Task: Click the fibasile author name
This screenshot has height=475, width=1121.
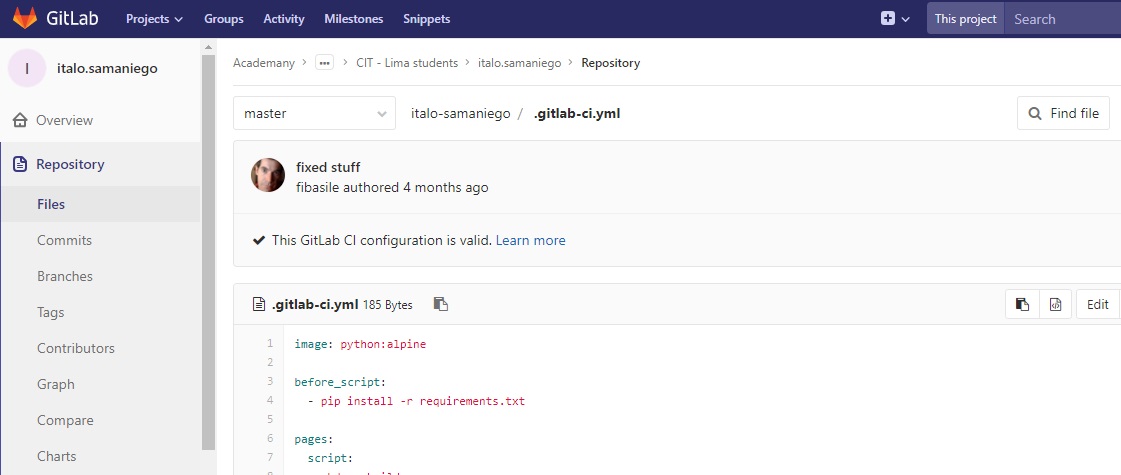Action: coord(317,187)
